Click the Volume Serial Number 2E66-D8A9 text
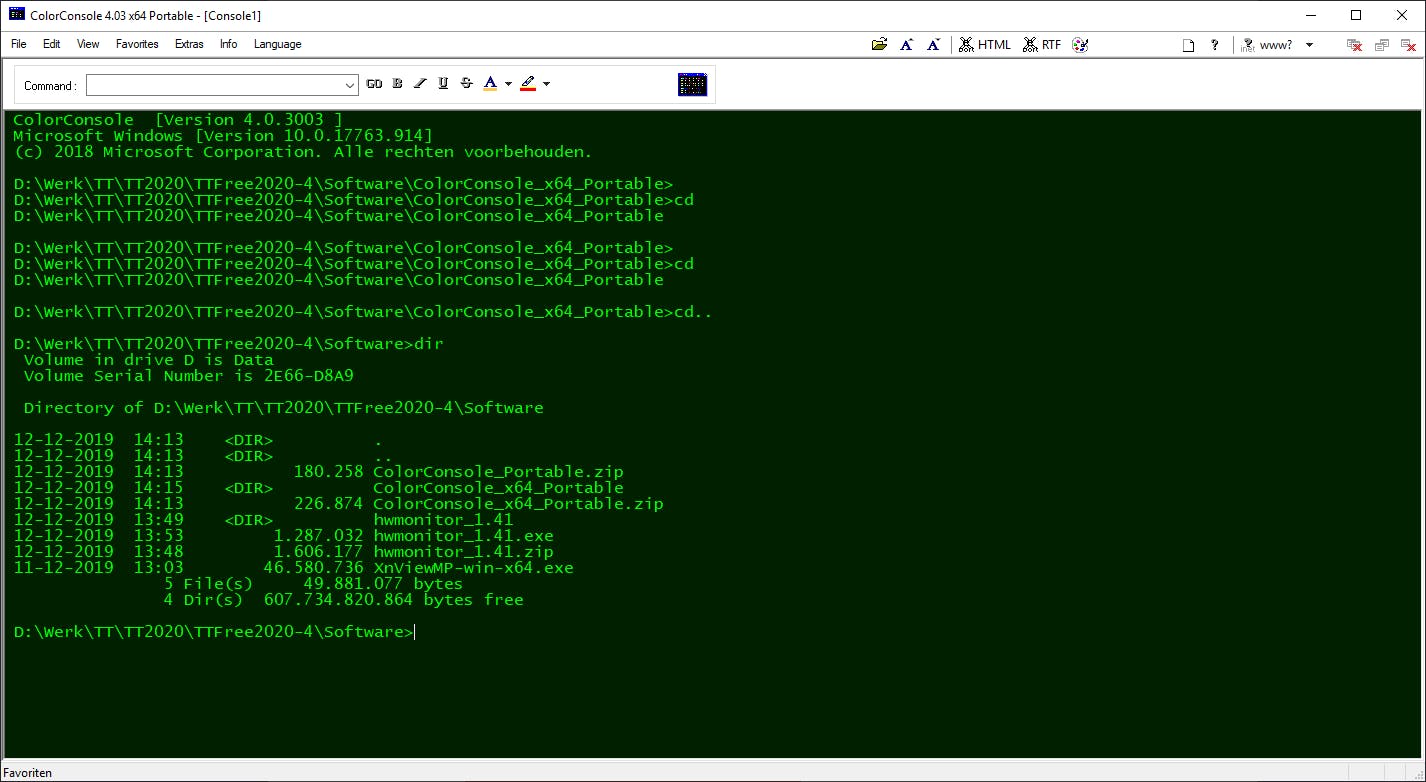Screen dimensions: 1426x782 pos(189,376)
